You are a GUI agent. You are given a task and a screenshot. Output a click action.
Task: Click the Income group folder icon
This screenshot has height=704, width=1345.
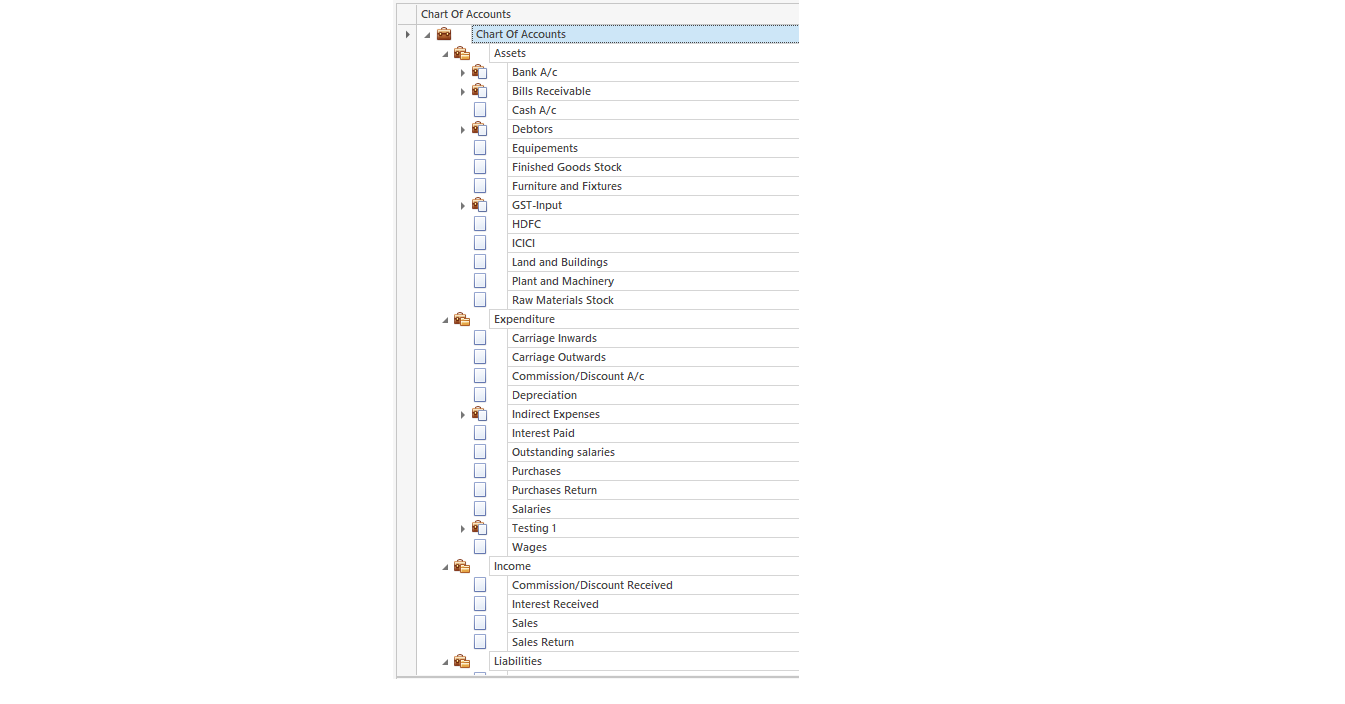click(x=462, y=566)
